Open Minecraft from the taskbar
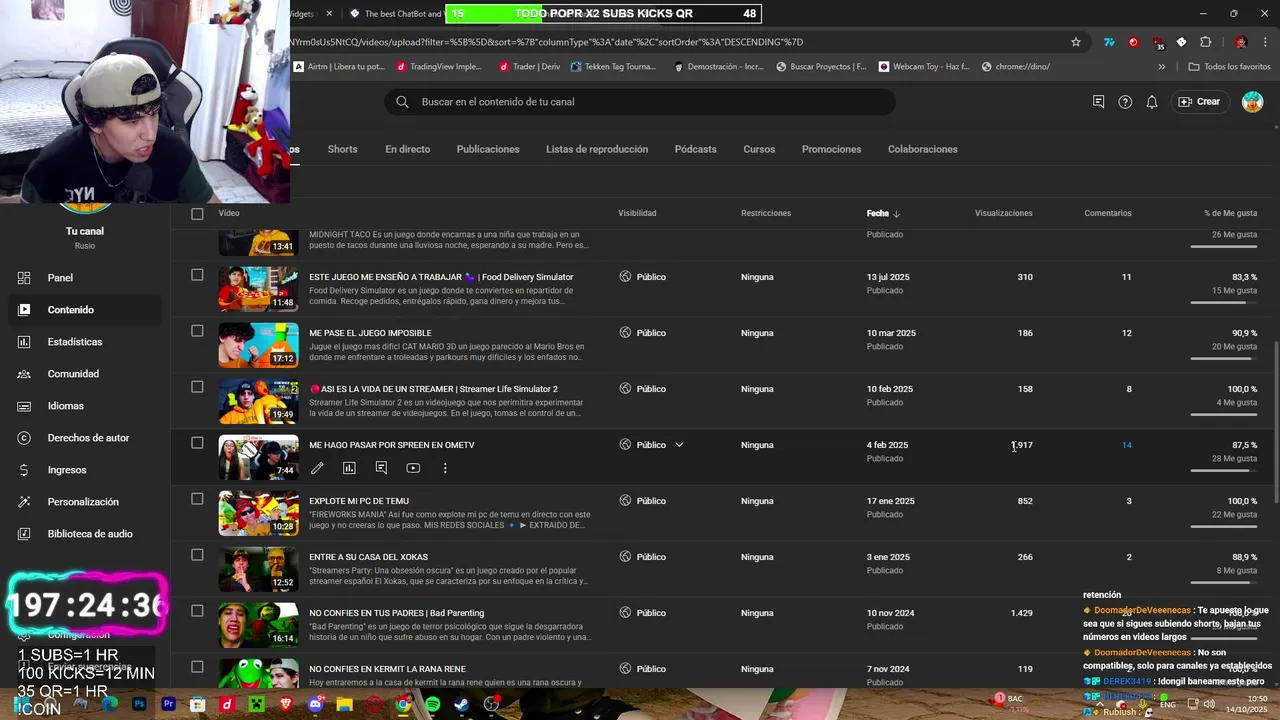 (x=256, y=704)
